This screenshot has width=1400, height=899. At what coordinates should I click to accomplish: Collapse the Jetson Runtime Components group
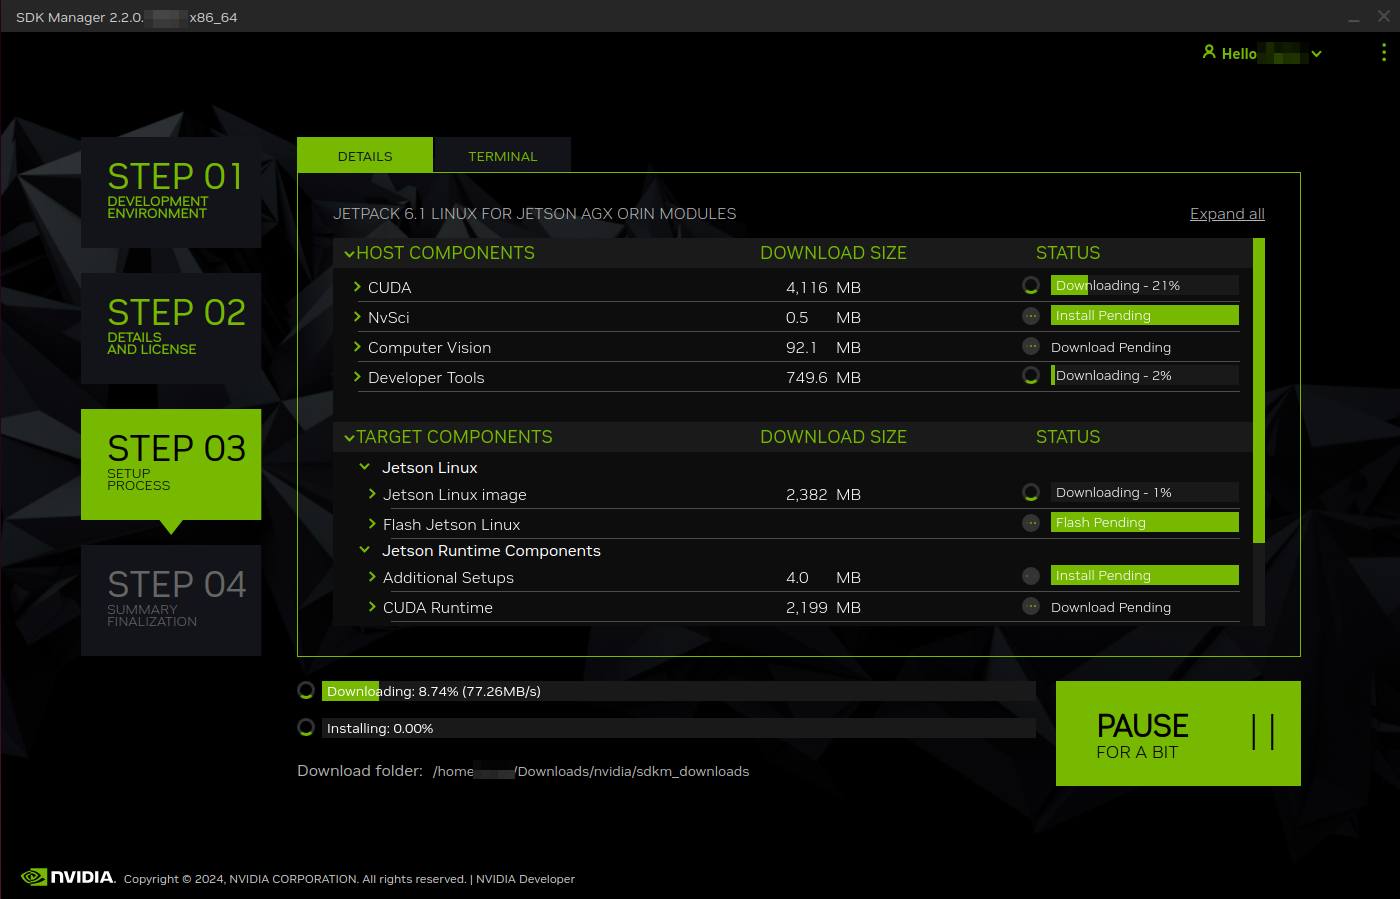click(365, 550)
